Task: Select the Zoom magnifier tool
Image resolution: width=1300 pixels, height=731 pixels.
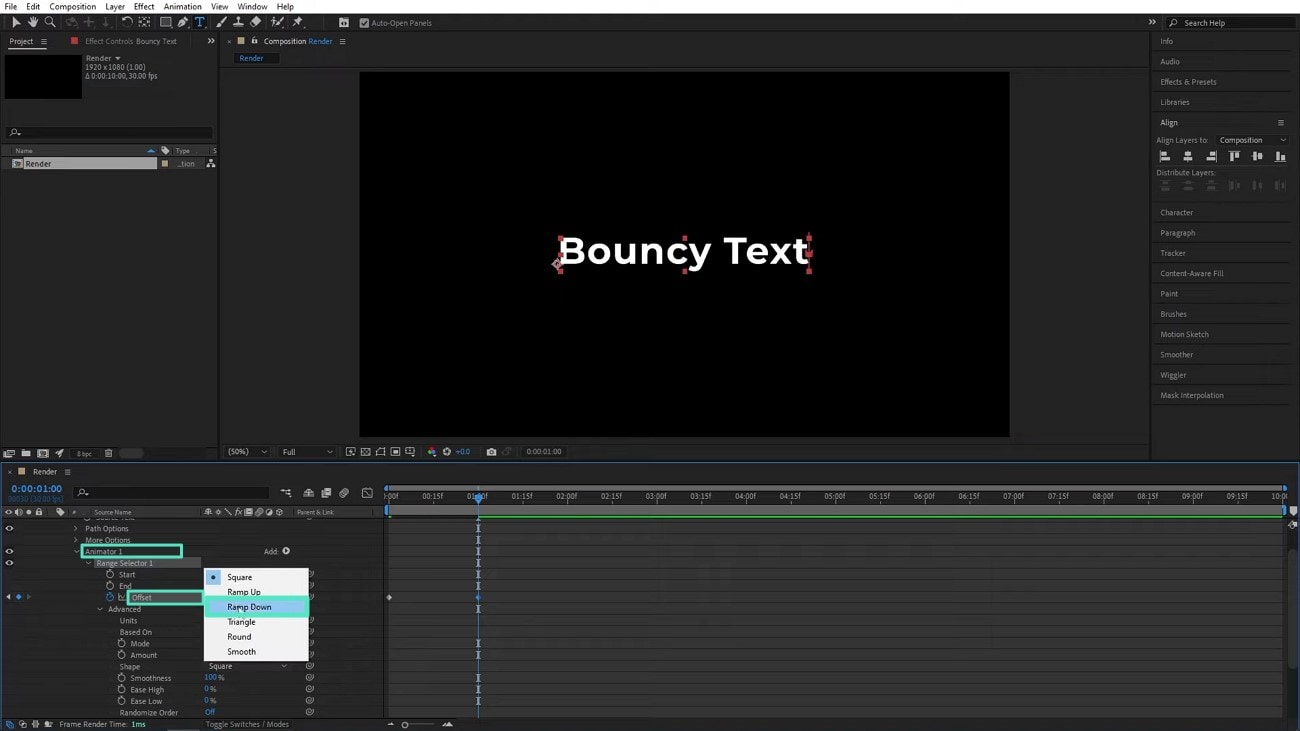Action: tap(50, 22)
